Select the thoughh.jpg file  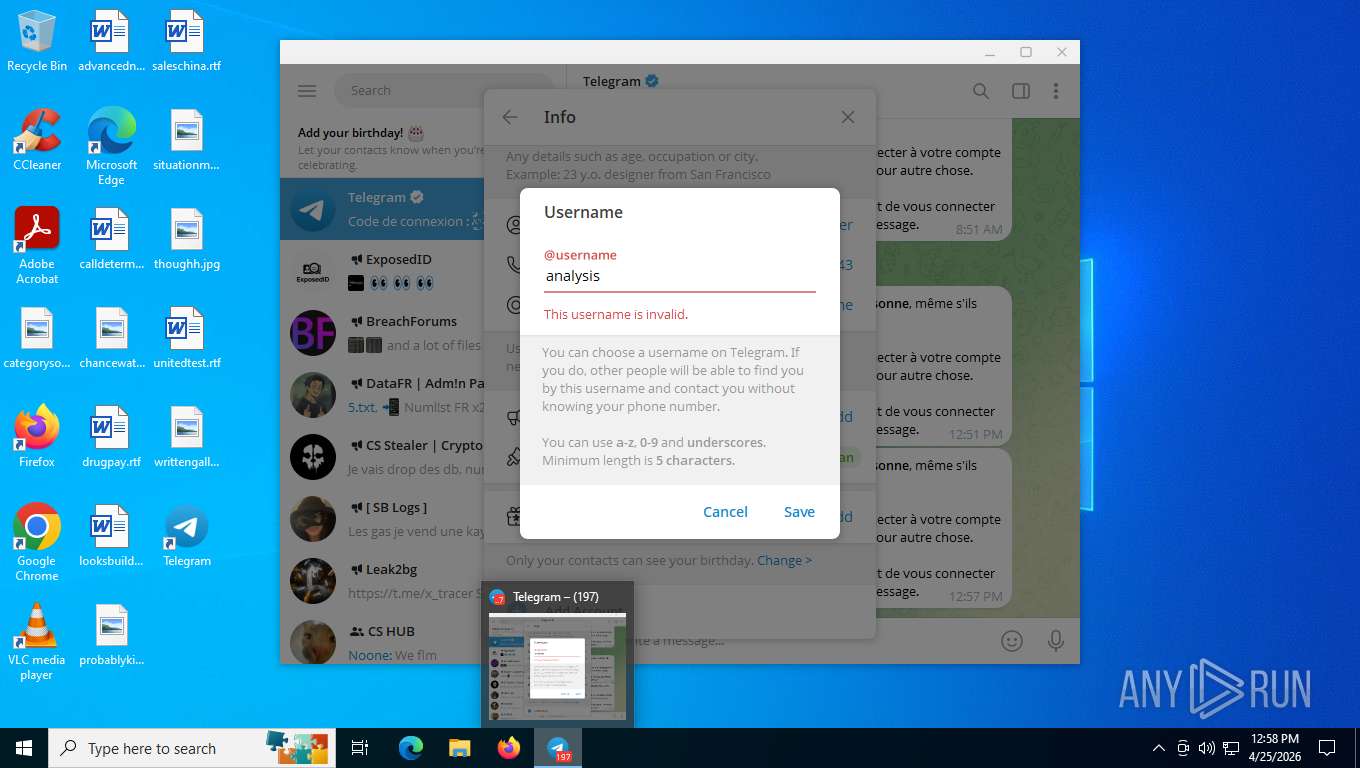click(187, 239)
